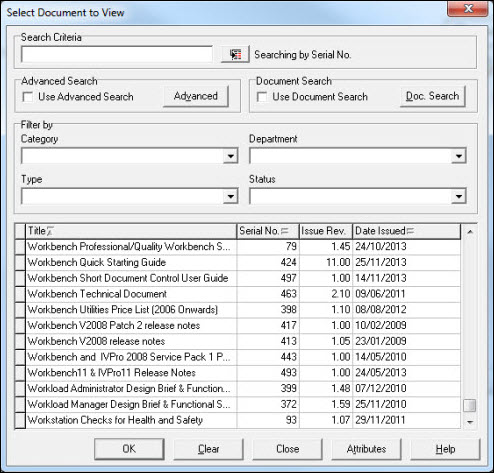The height and width of the screenshot is (473, 494).
Task: Expand the Department filter dropdown
Action: [x=459, y=156]
